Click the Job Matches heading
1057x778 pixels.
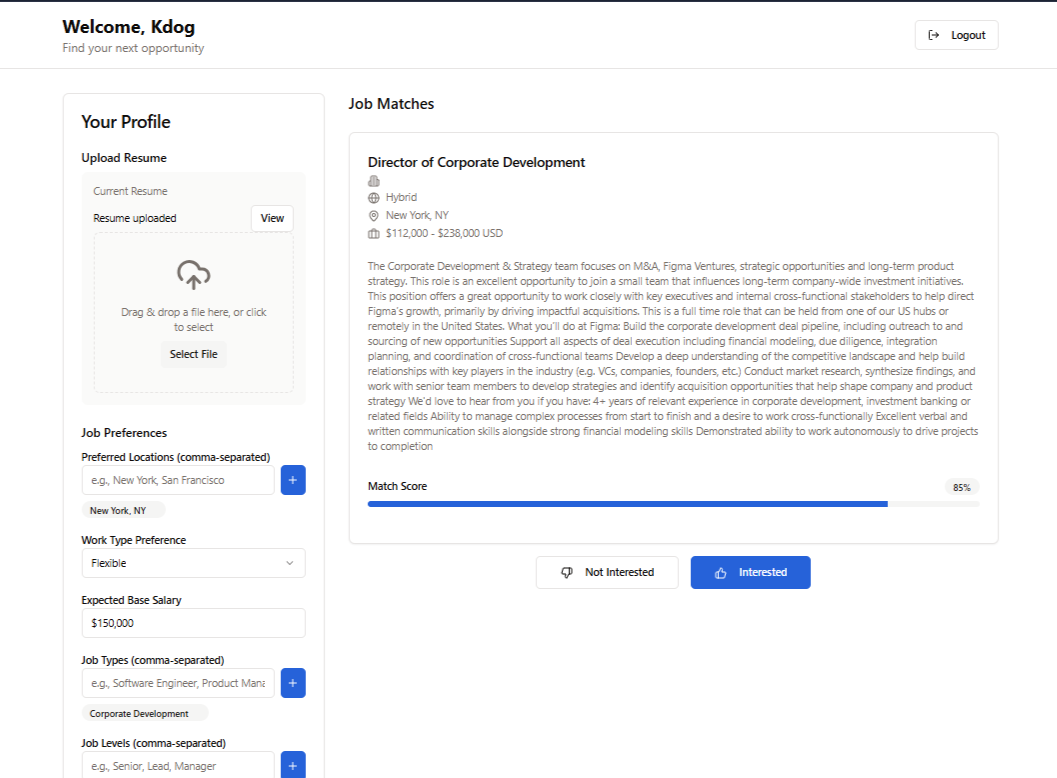point(391,104)
